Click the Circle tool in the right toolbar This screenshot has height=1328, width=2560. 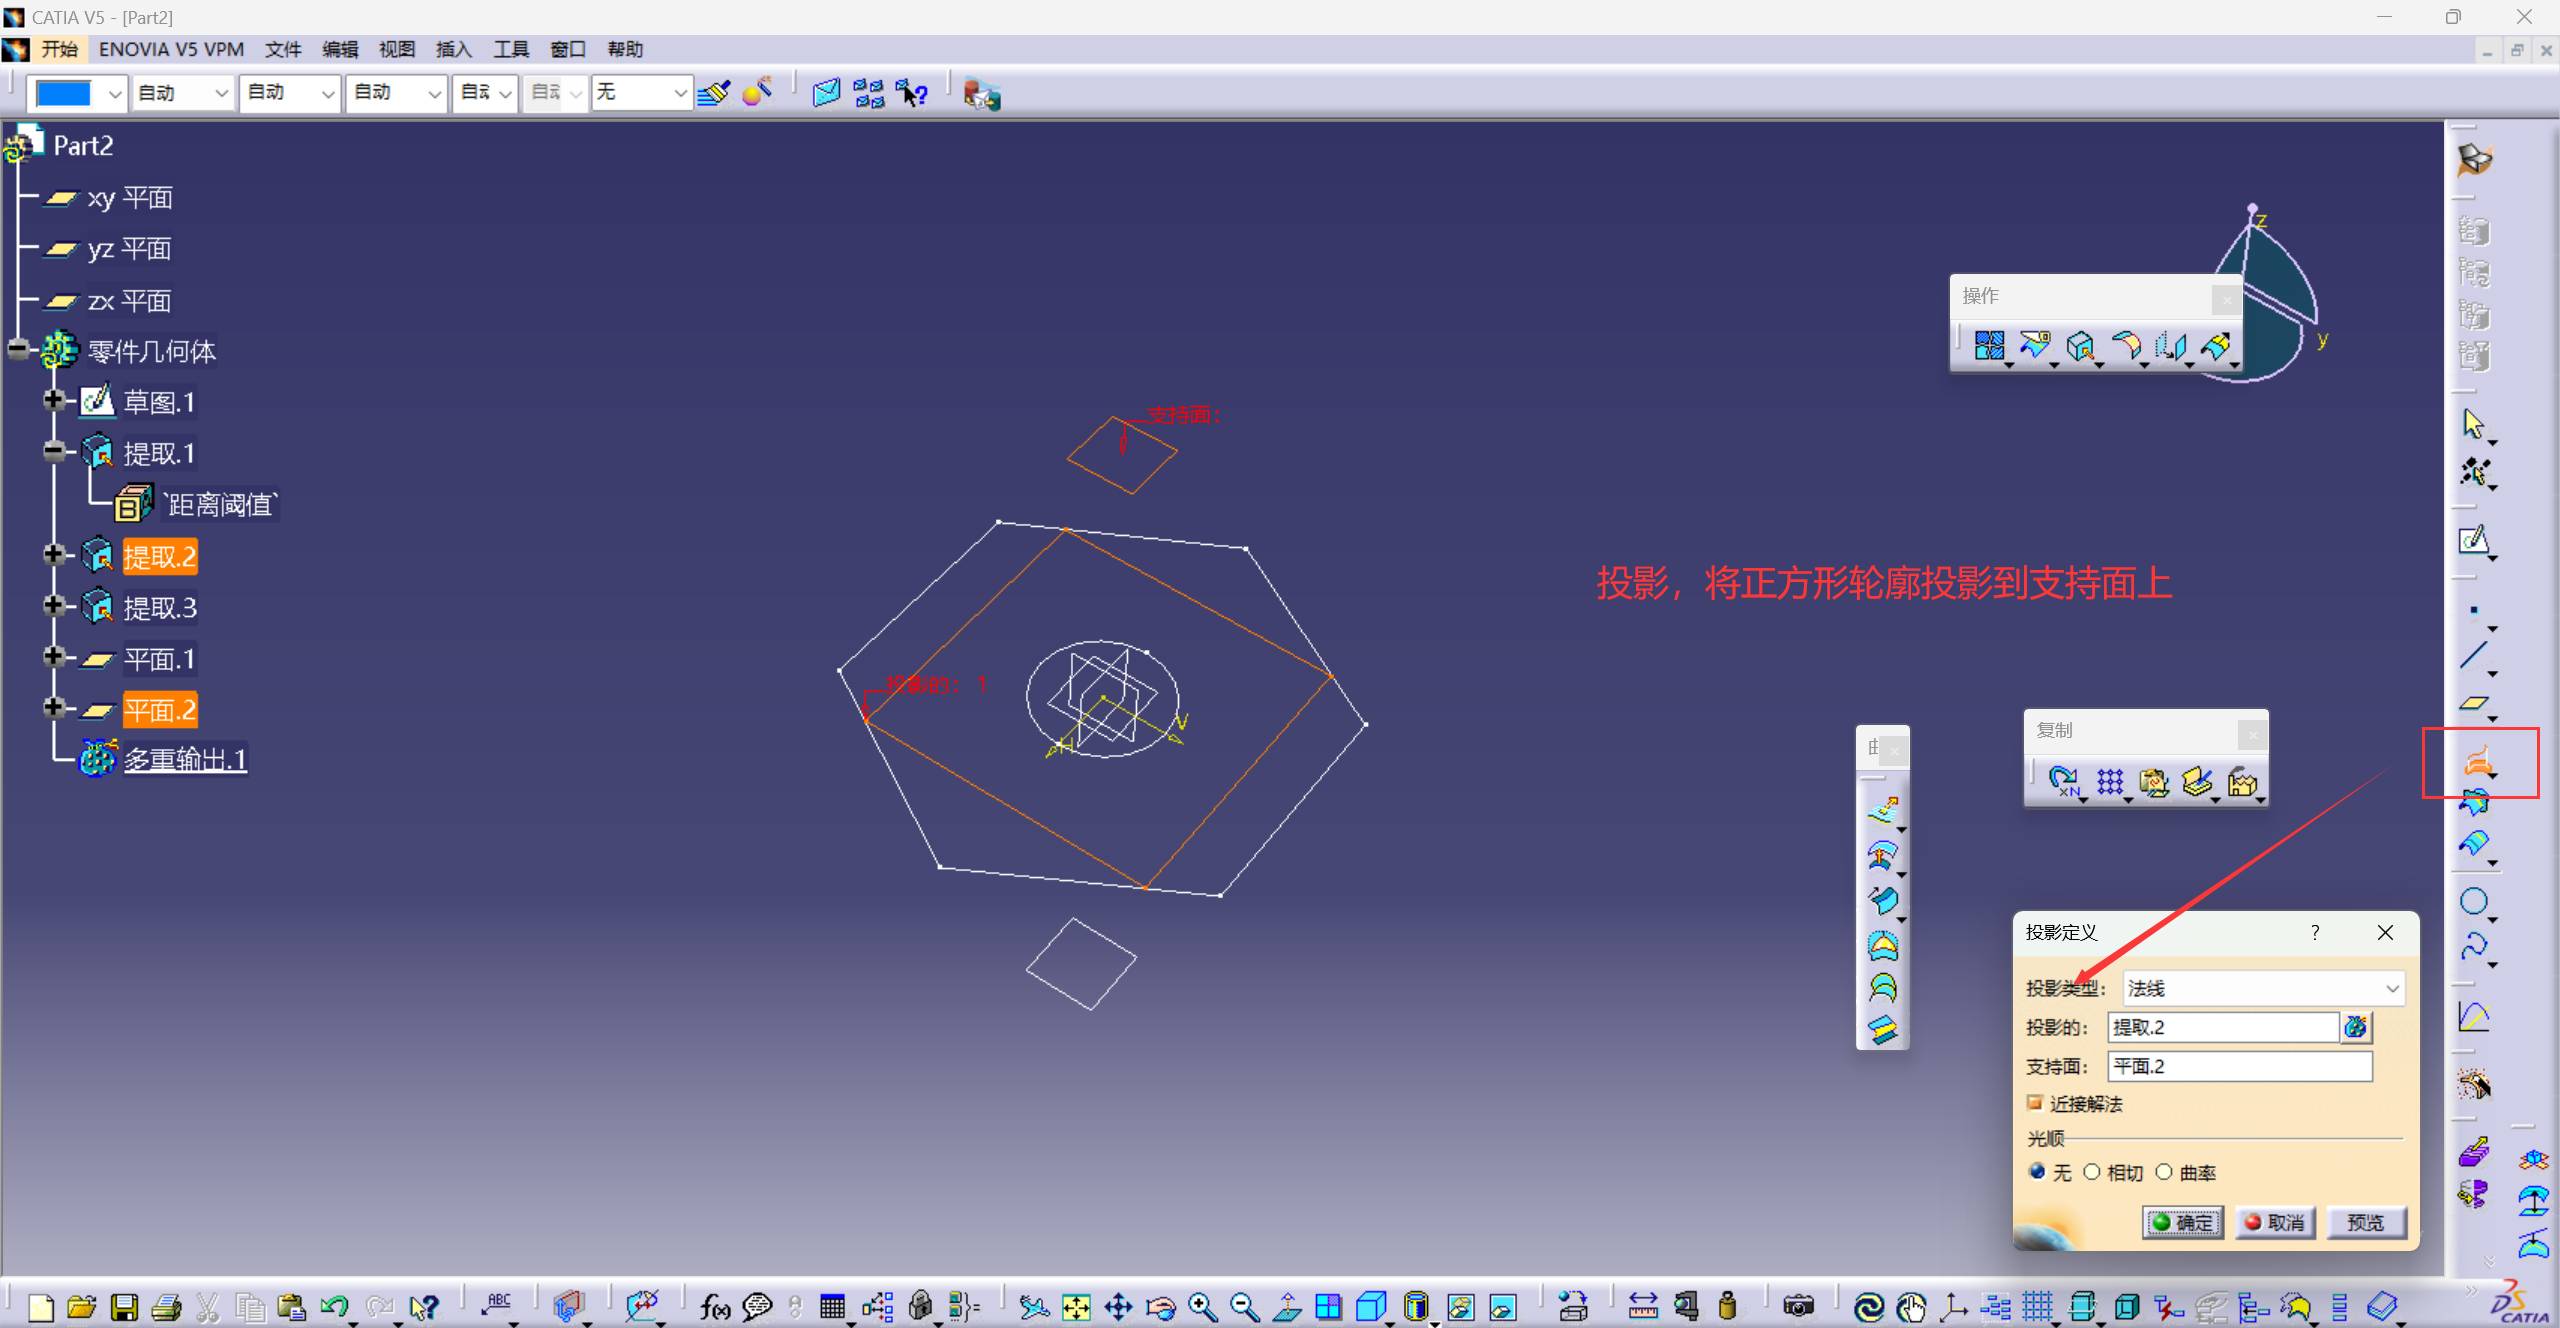2474,901
